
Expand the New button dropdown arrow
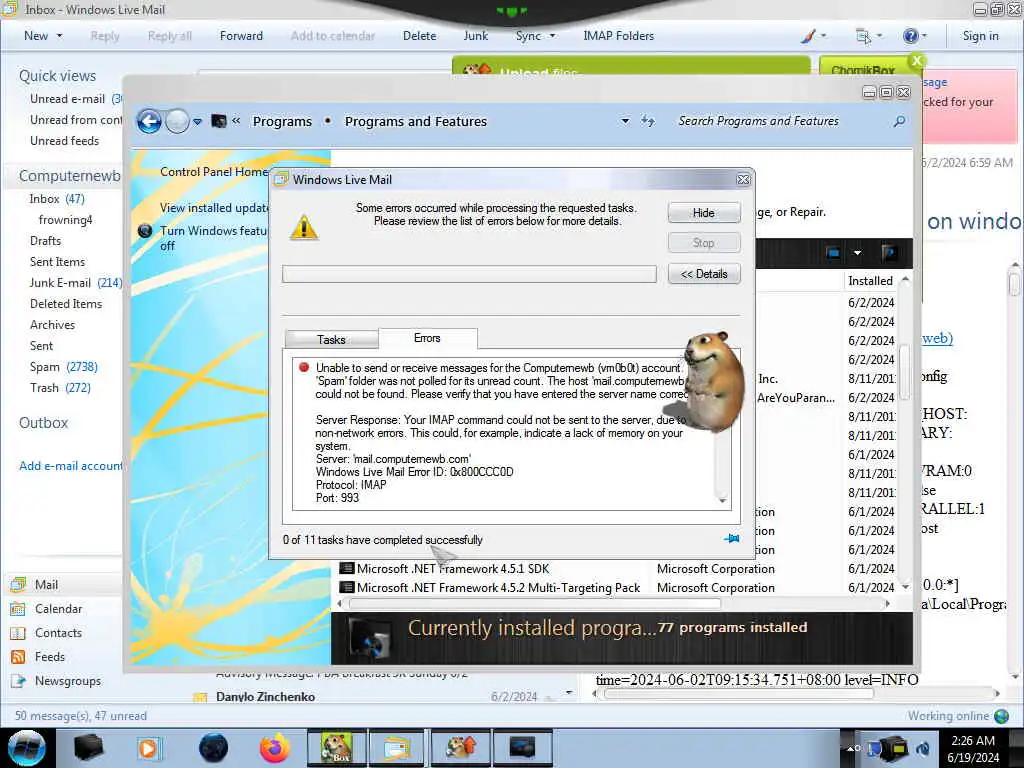tap(59, 36)
